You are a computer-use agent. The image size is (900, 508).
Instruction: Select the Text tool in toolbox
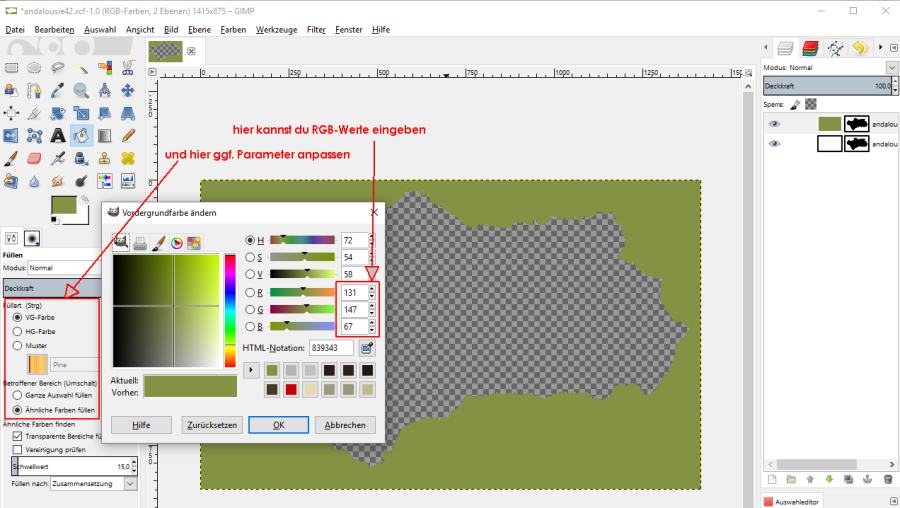(x=58, y=135)
